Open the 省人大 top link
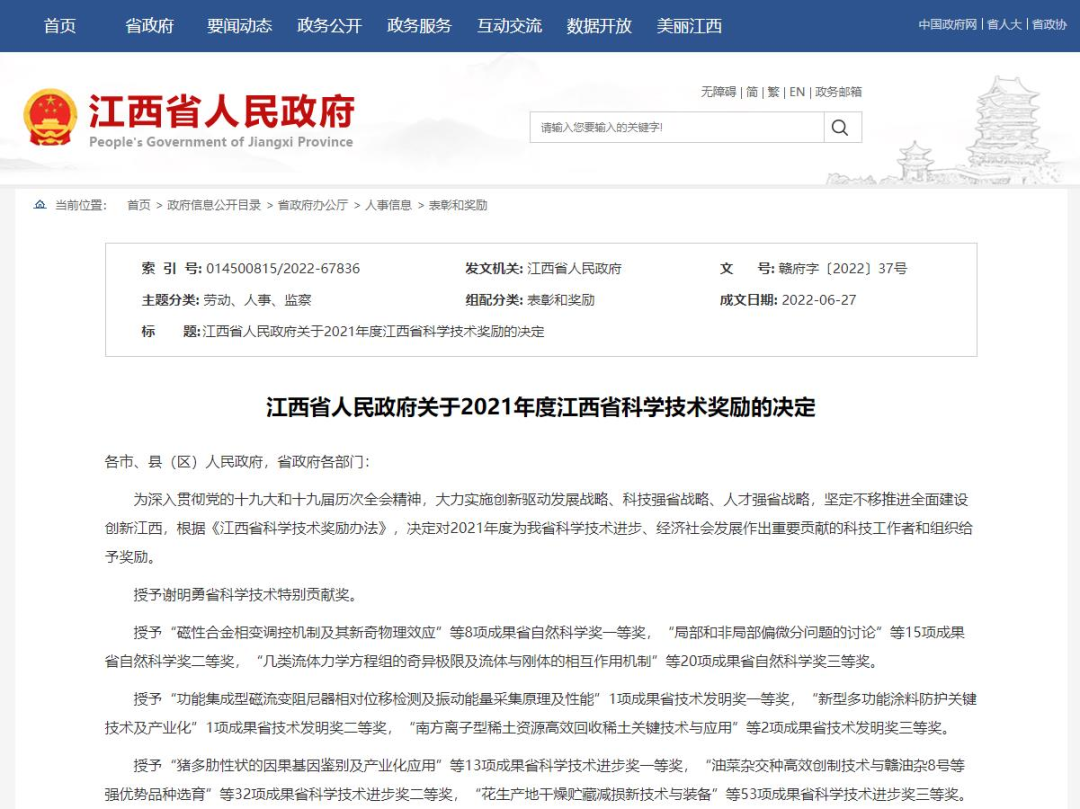Image resolution: width=1080 pixels, height=809 pixels. [x=1004, y=25]
